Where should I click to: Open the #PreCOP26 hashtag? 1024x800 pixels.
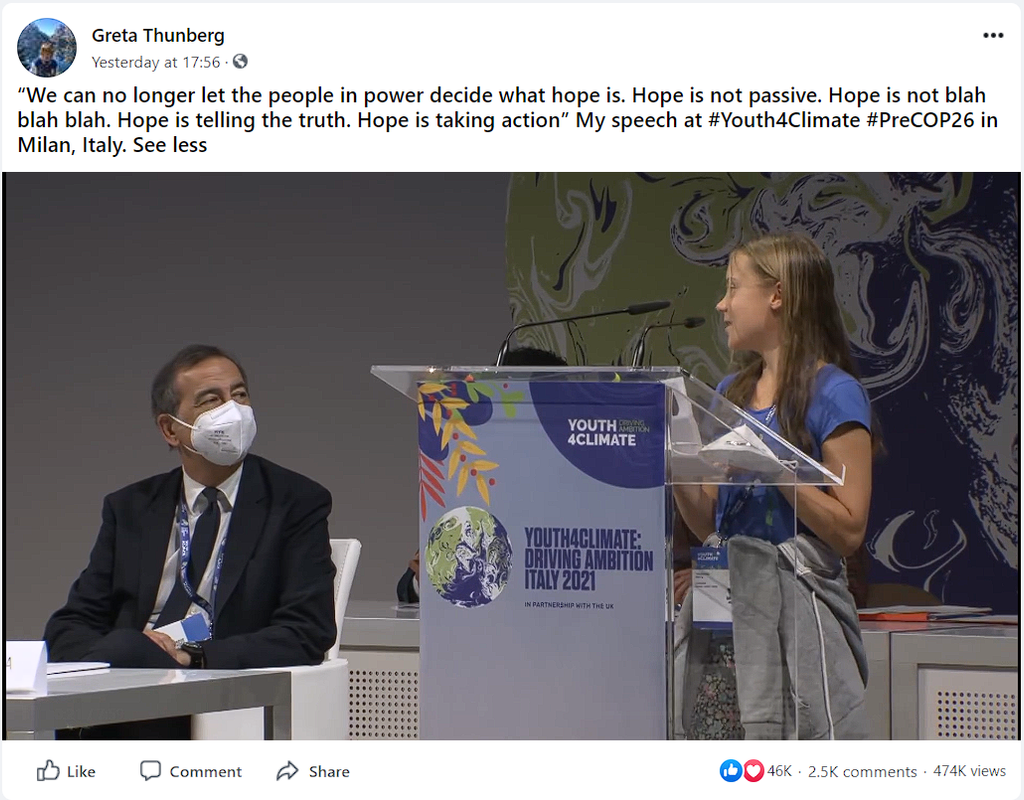tap(921, 120)
